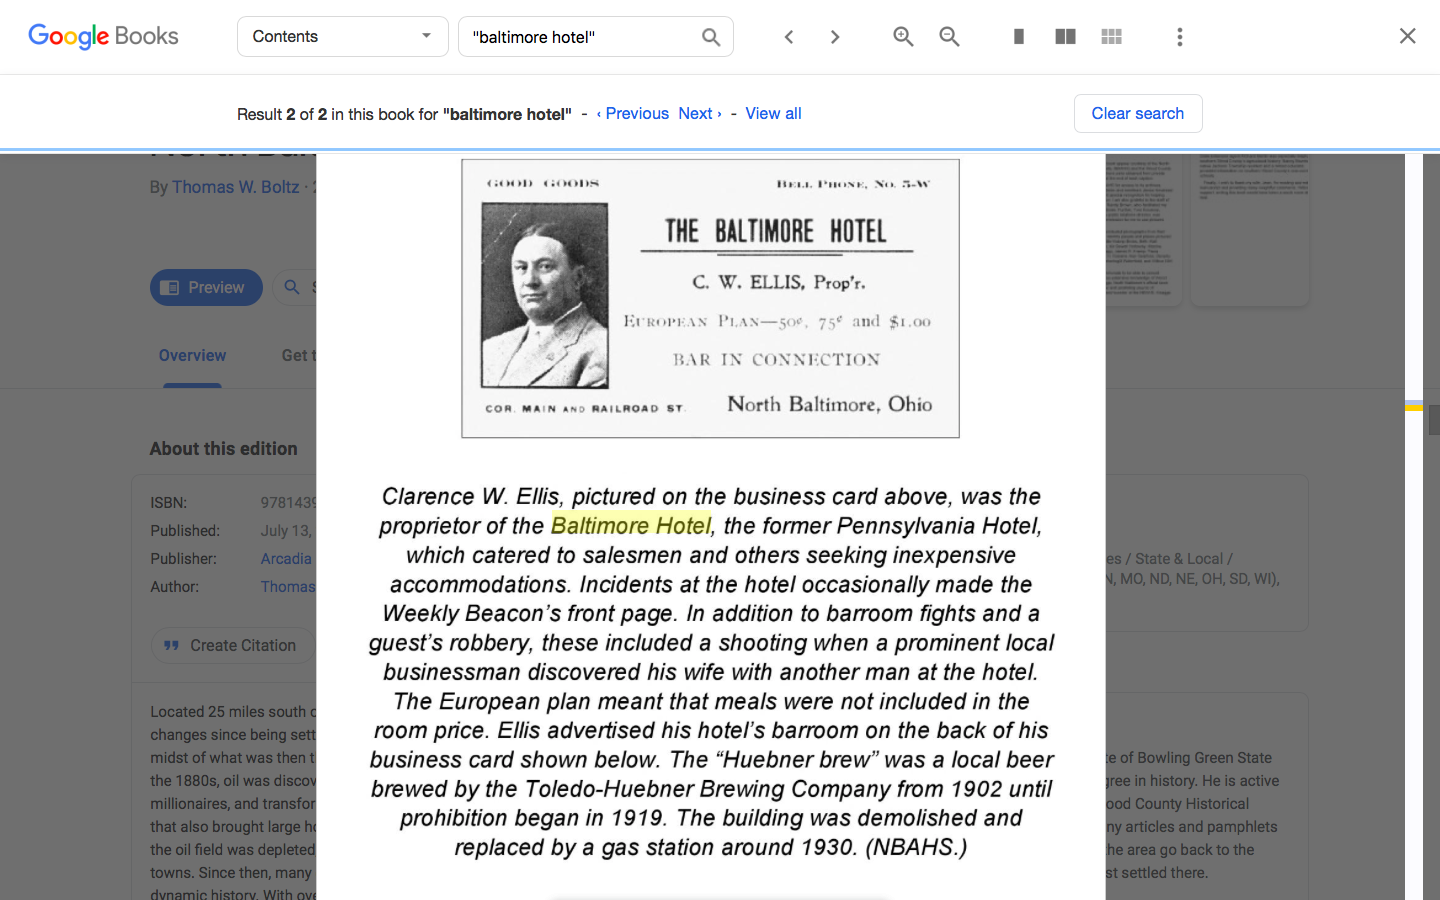The image size is (1440, 900).
Task: Open the Contents dropdown
Action: tap(342, 37)
